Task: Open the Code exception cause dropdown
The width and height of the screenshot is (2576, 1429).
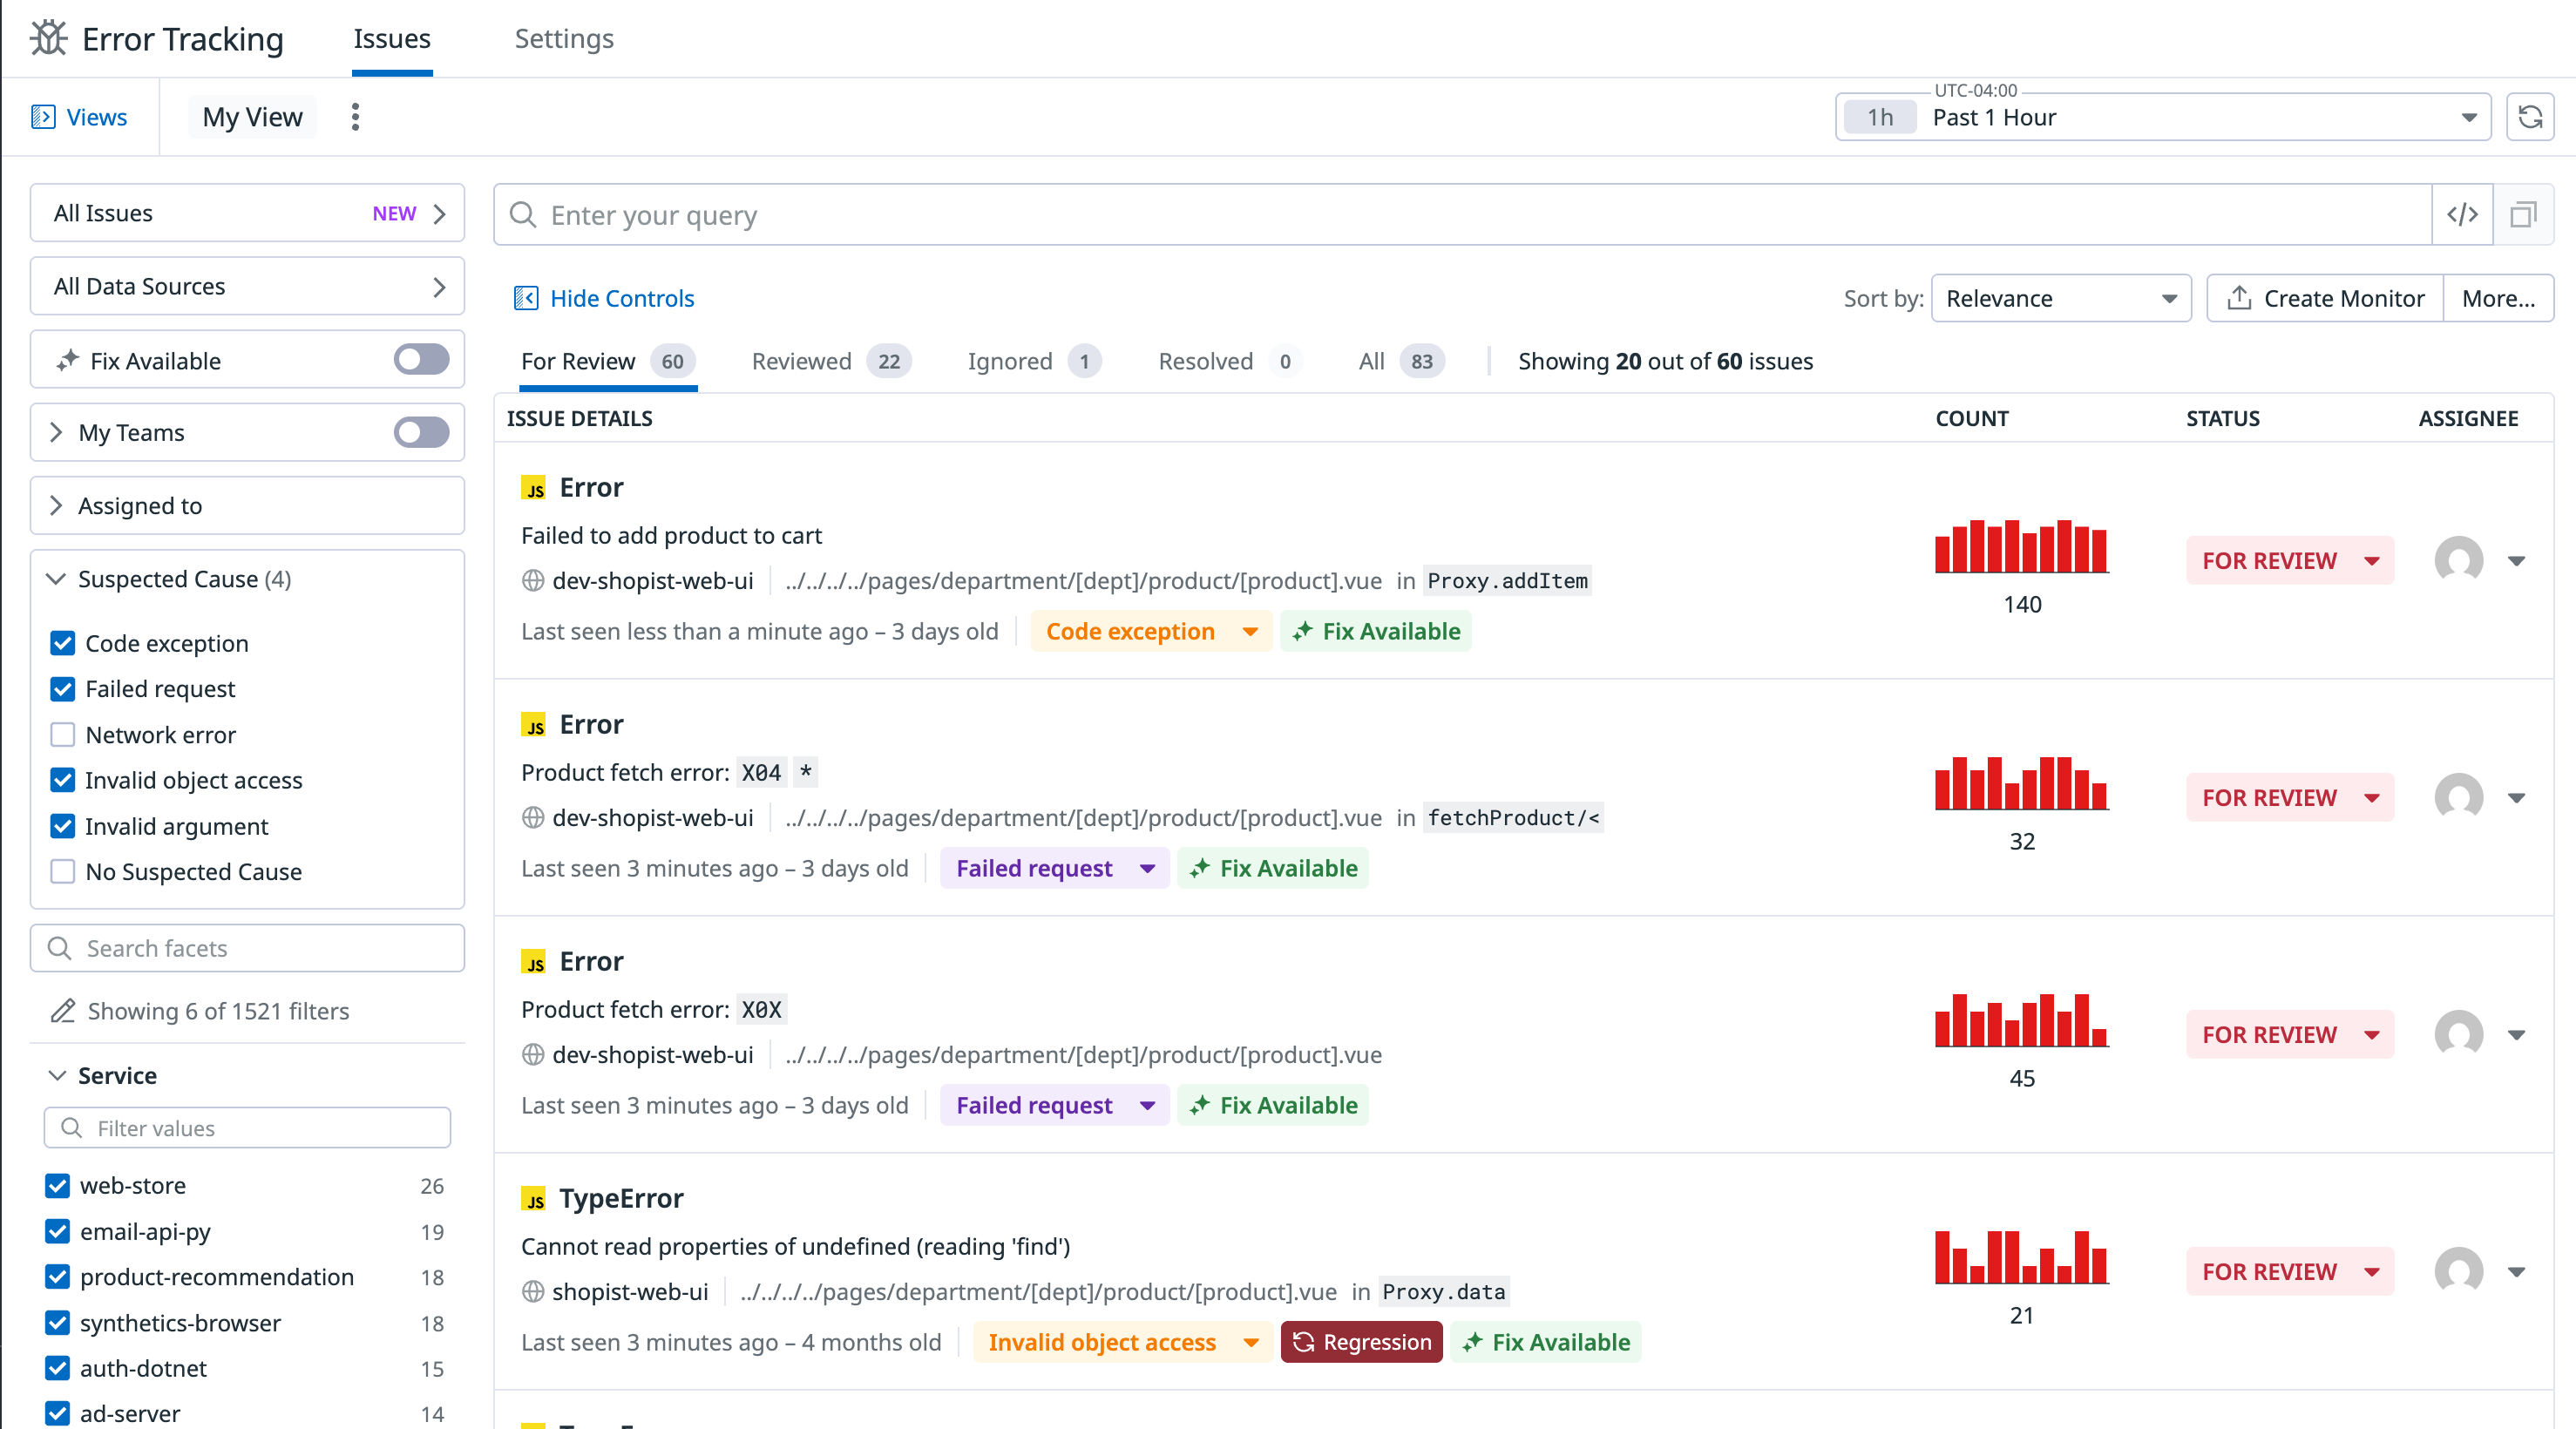Action: point(1249,631)
